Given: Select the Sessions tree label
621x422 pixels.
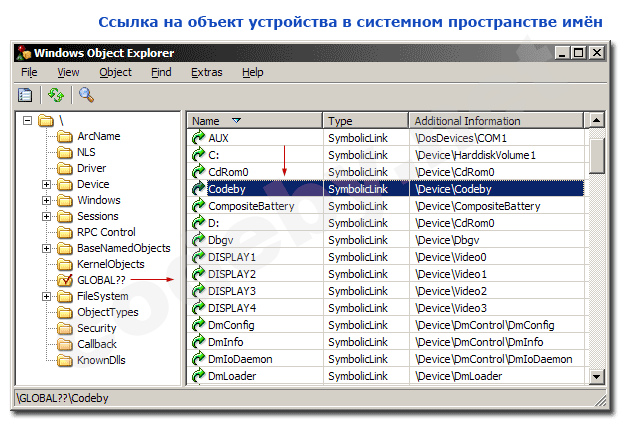Looking at the screenshot, I should pos(98,216).
